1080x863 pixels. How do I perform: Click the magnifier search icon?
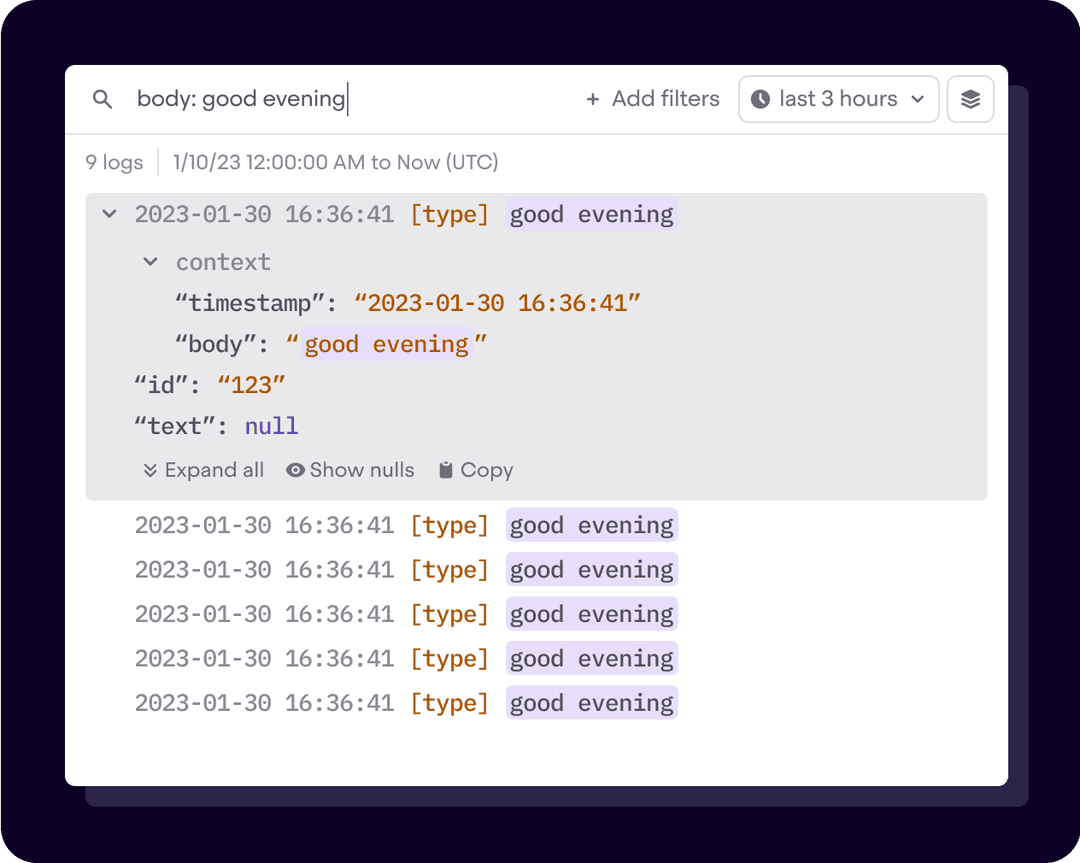(x=102, y=99)
